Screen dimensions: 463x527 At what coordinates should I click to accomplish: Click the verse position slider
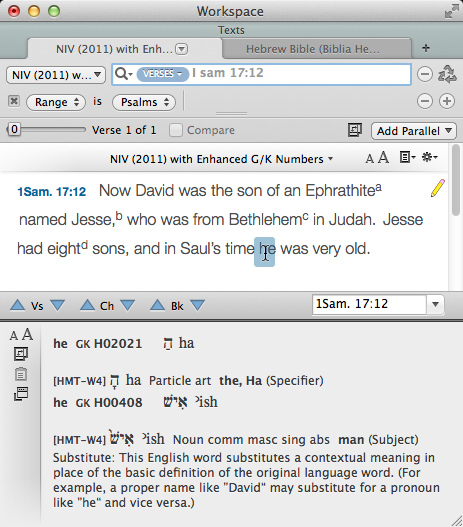pos(46,129)
